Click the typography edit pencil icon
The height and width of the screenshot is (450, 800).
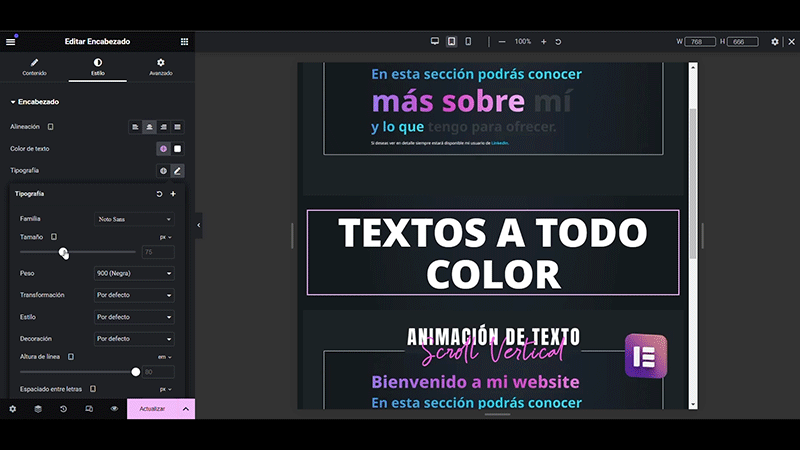coord(177,171)
